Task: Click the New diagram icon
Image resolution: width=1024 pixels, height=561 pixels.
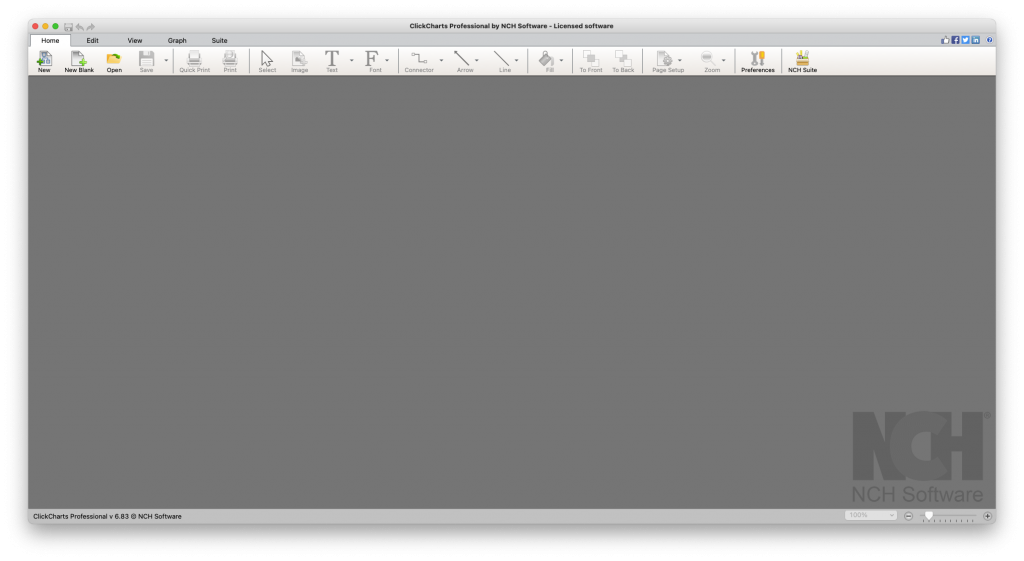Action: (44, 61)
